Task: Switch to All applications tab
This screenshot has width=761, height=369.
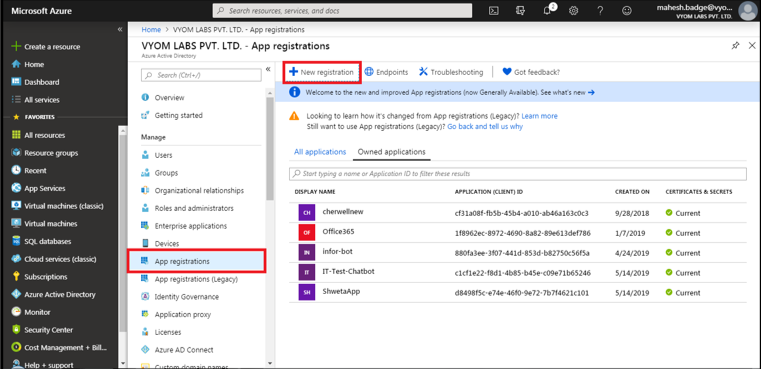Action: click(x=320, y=151)
